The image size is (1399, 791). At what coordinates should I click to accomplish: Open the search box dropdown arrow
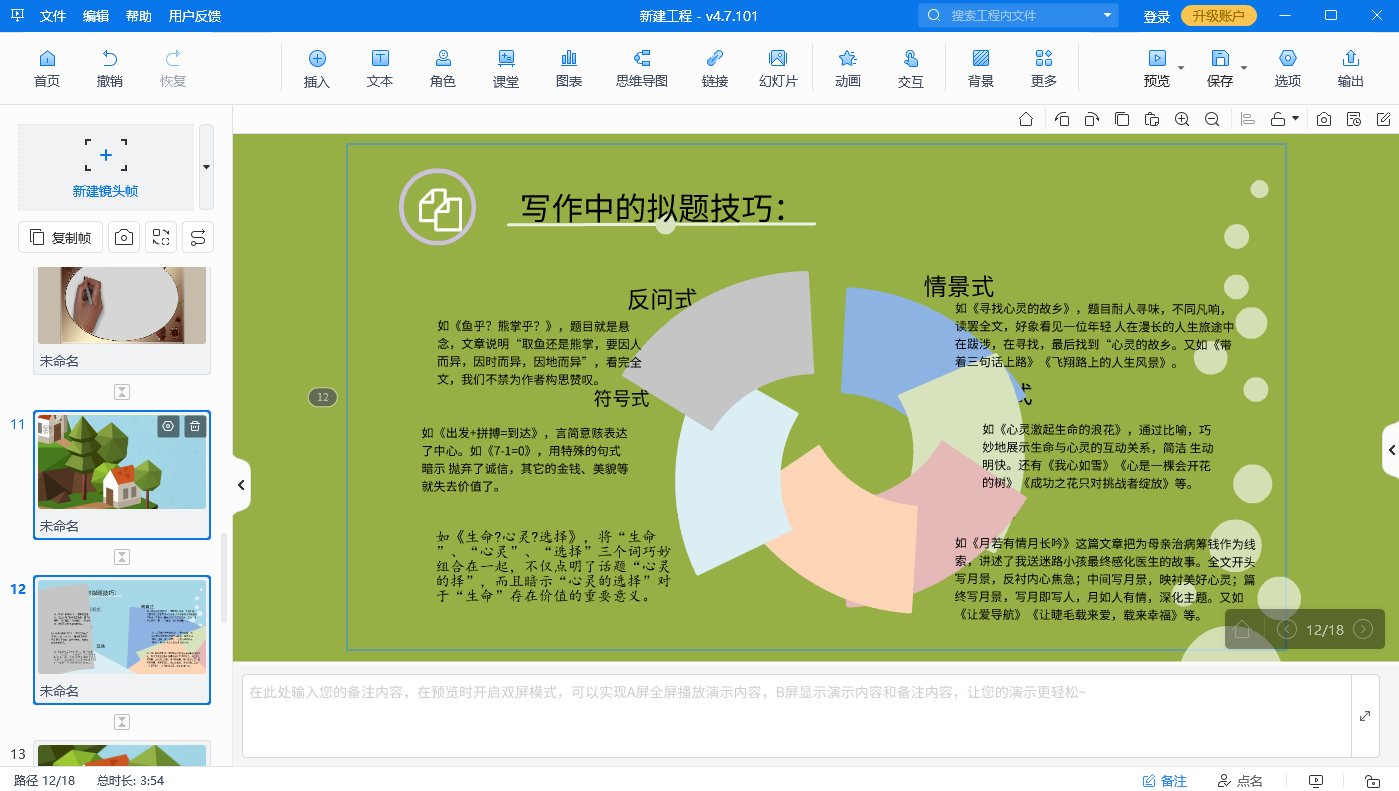pos(1107,15)
